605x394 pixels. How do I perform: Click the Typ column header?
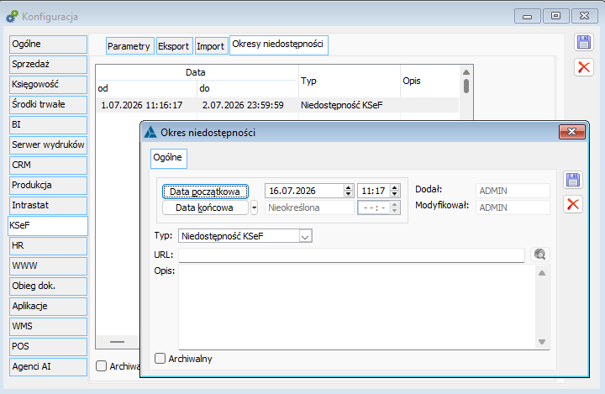coord(349,81)
